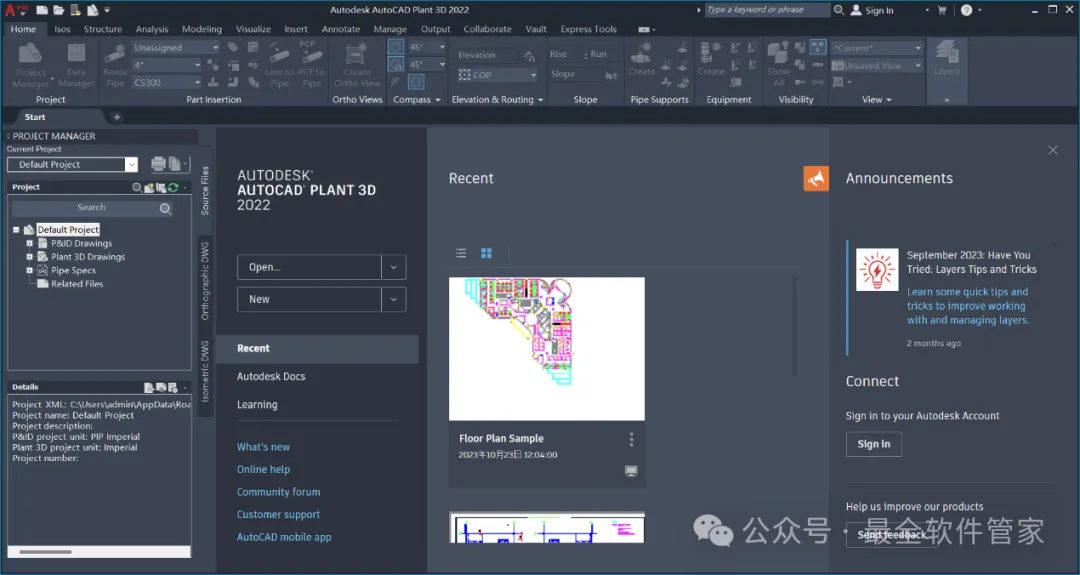Open the Online help link
The height and width of the screenshot is (575, 1080).
[263, 470]
